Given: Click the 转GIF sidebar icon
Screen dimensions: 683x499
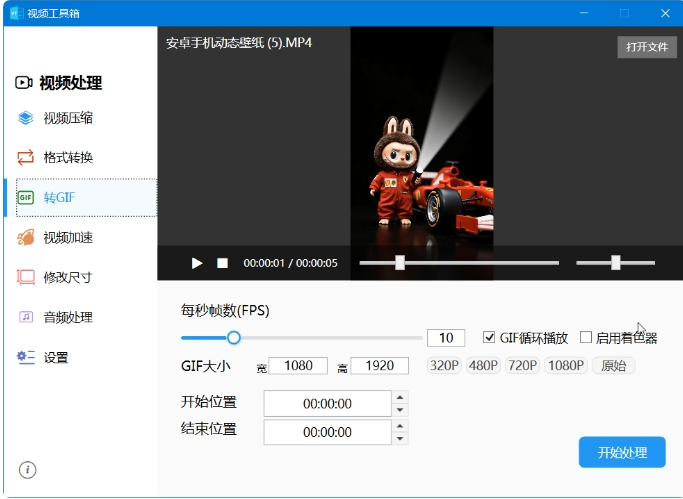Looking at the screenshot, I should coord(25,197).
